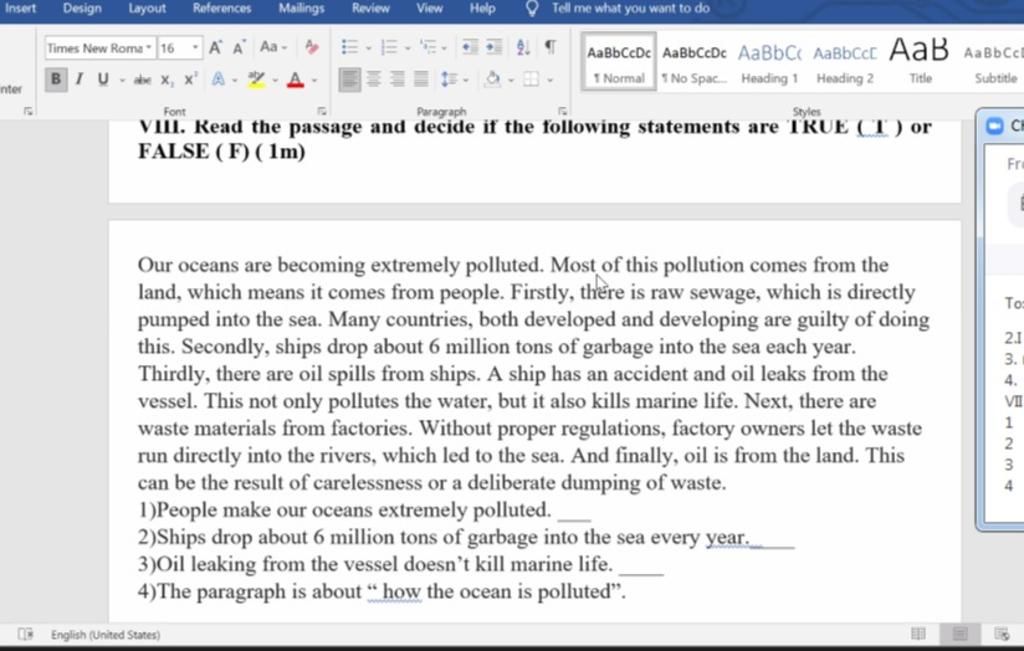Image resolution: width=1024 pixels, height=651 pixels.
Task: Click Increase Indent icon
Action: (494, 47)
